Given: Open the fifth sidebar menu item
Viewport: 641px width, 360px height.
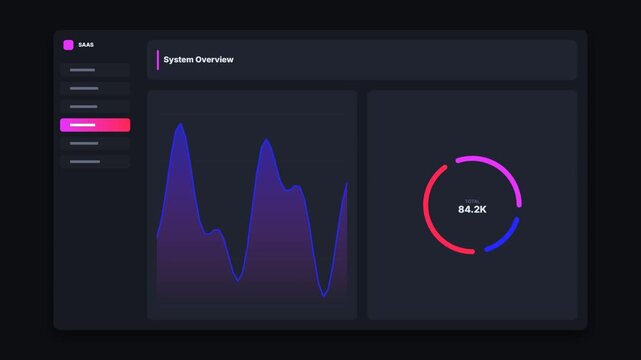Looking at the screenshot, I should click(x=95, y=143).
